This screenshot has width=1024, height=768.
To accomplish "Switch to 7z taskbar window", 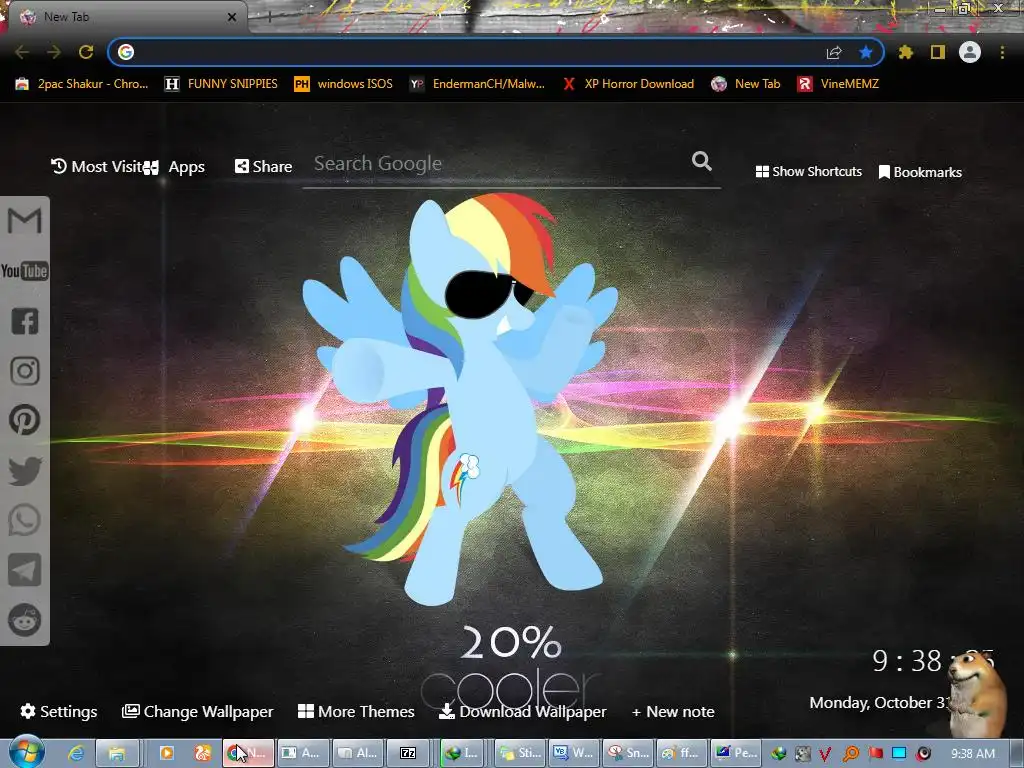I will [x=408, y=753].
